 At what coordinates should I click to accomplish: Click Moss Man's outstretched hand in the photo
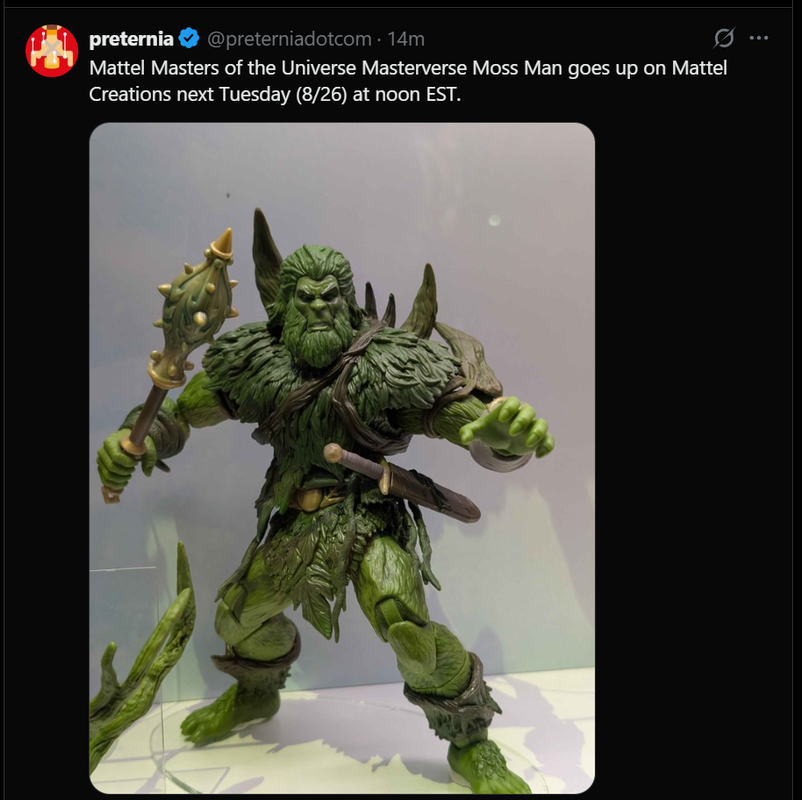point(510,430)
